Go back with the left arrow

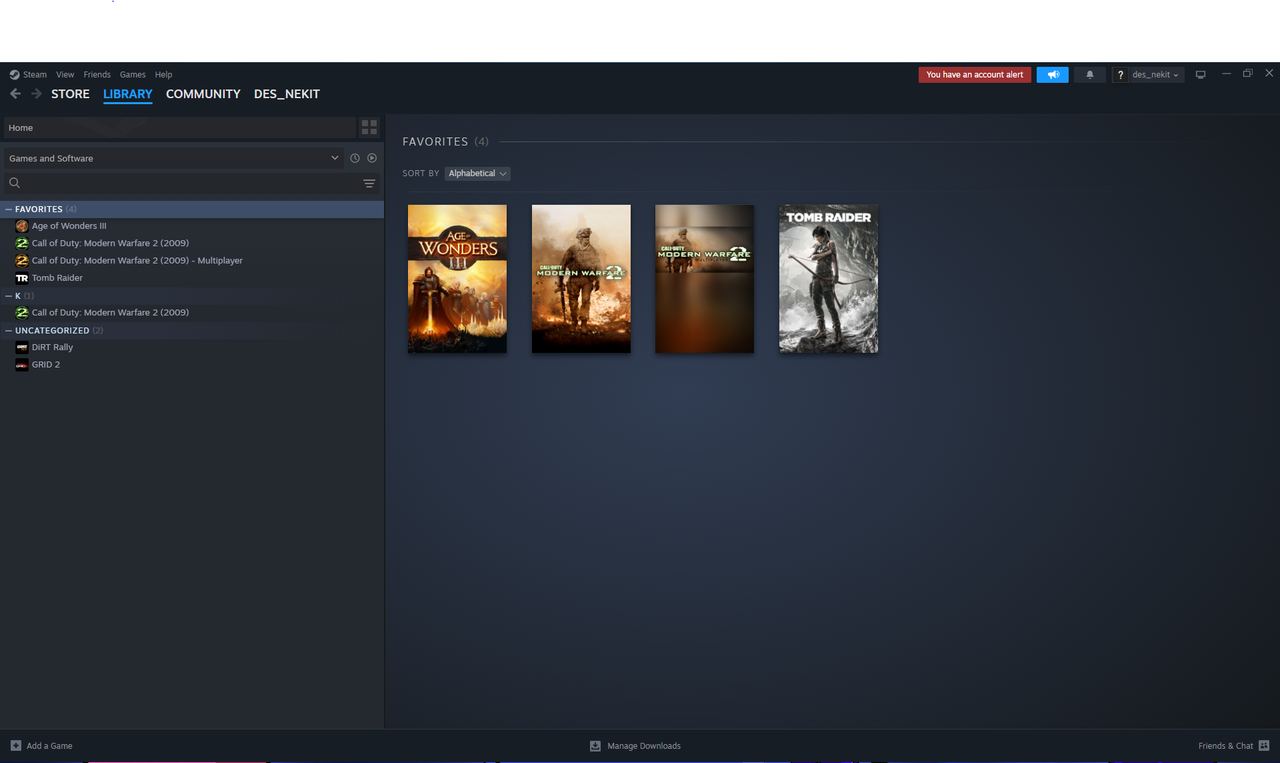point(15,94)
